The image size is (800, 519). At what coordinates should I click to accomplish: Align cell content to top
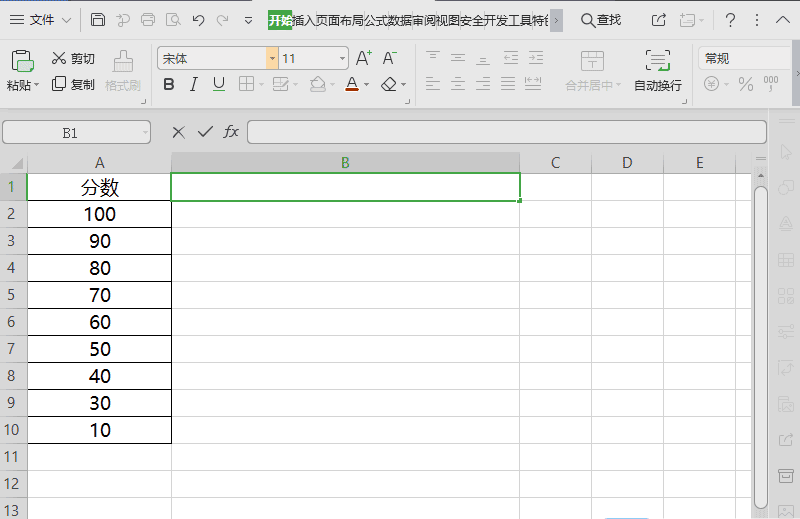(433, 57)
